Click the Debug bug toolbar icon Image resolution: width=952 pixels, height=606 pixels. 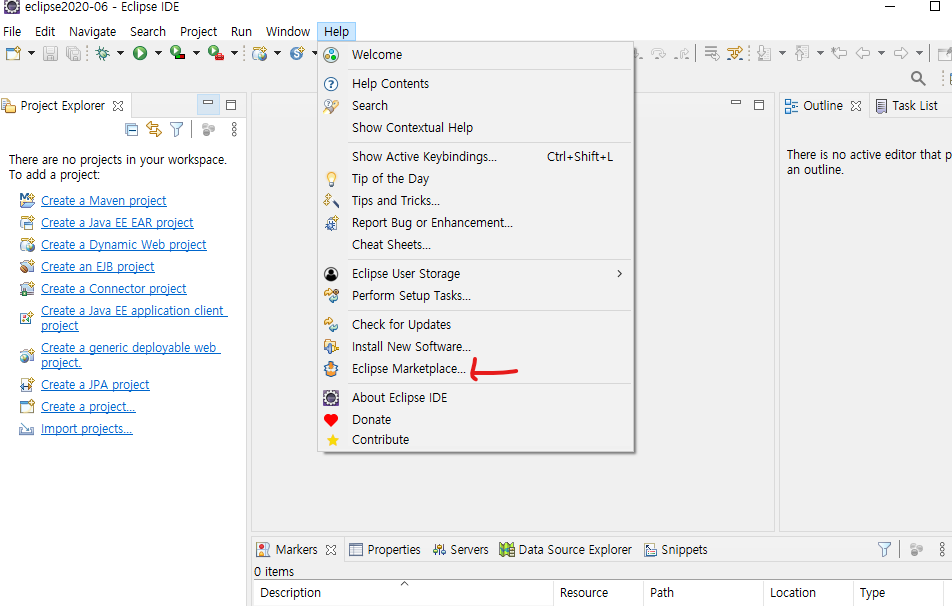pos(103,53)
